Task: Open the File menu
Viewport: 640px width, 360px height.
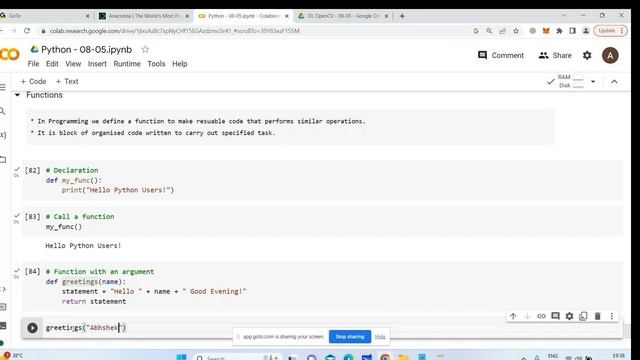Action: (33, 64)
